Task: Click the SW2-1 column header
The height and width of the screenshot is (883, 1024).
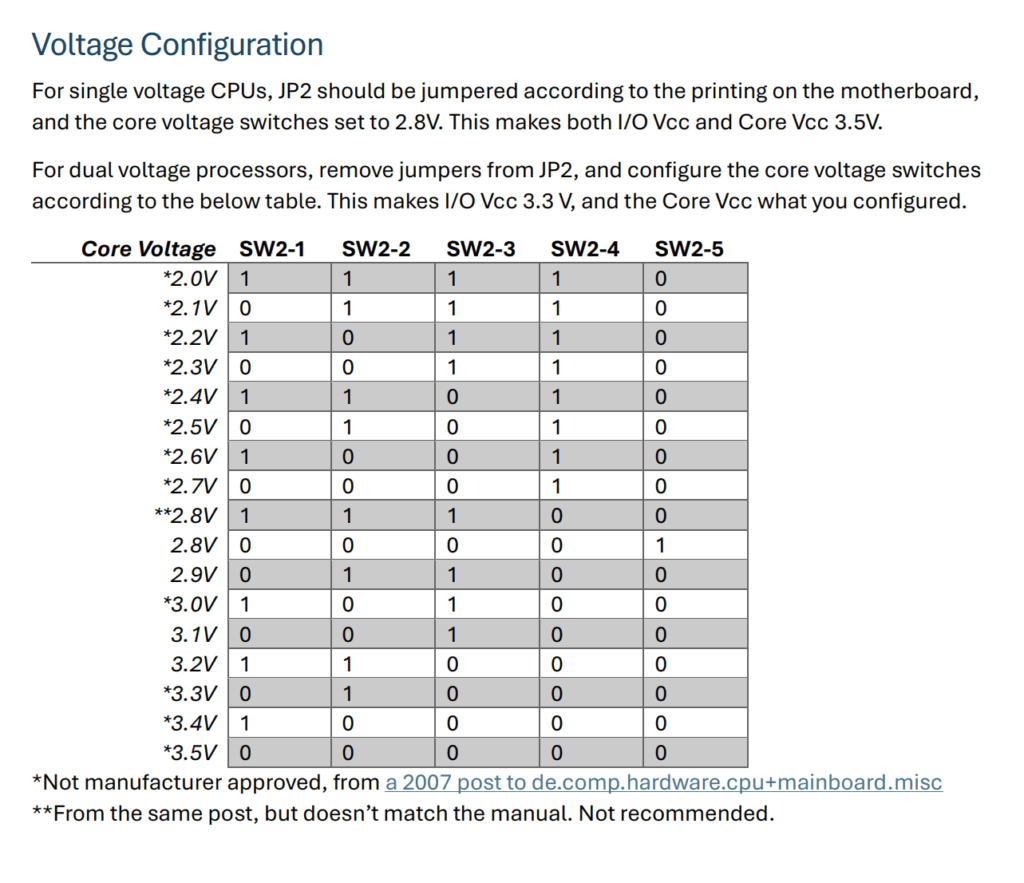Action: click(273, 249)
